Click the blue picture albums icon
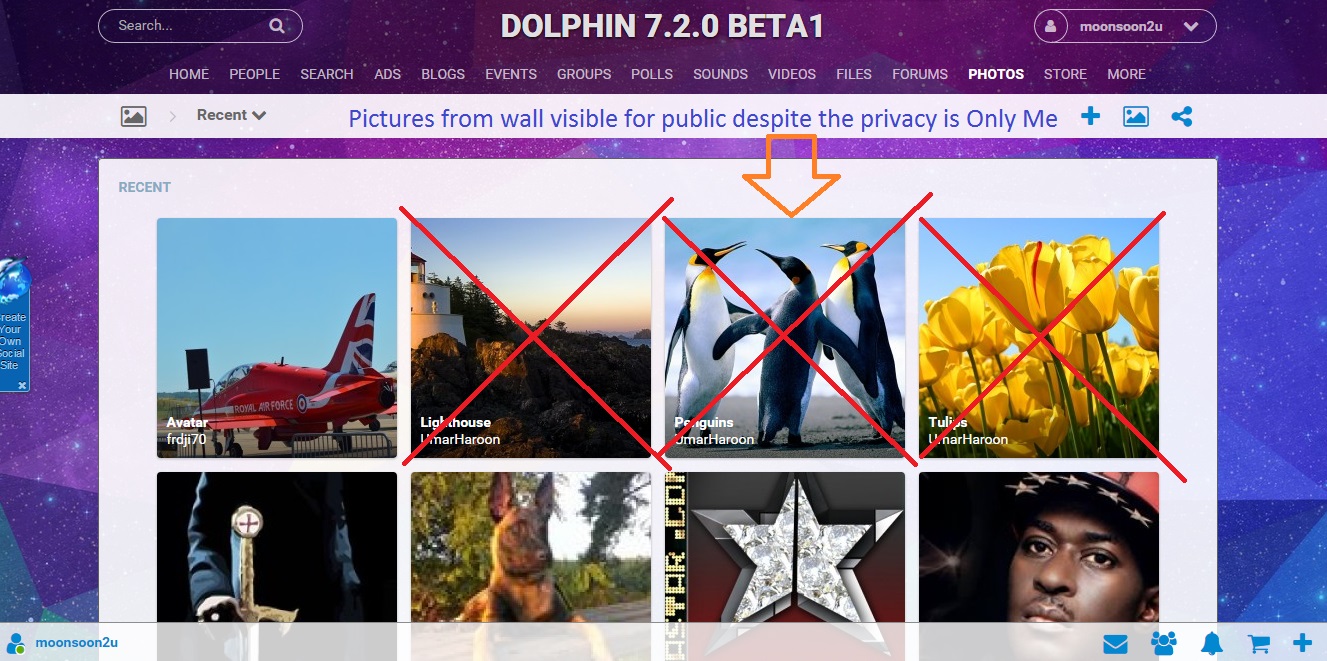 [x=1136, y=116]
